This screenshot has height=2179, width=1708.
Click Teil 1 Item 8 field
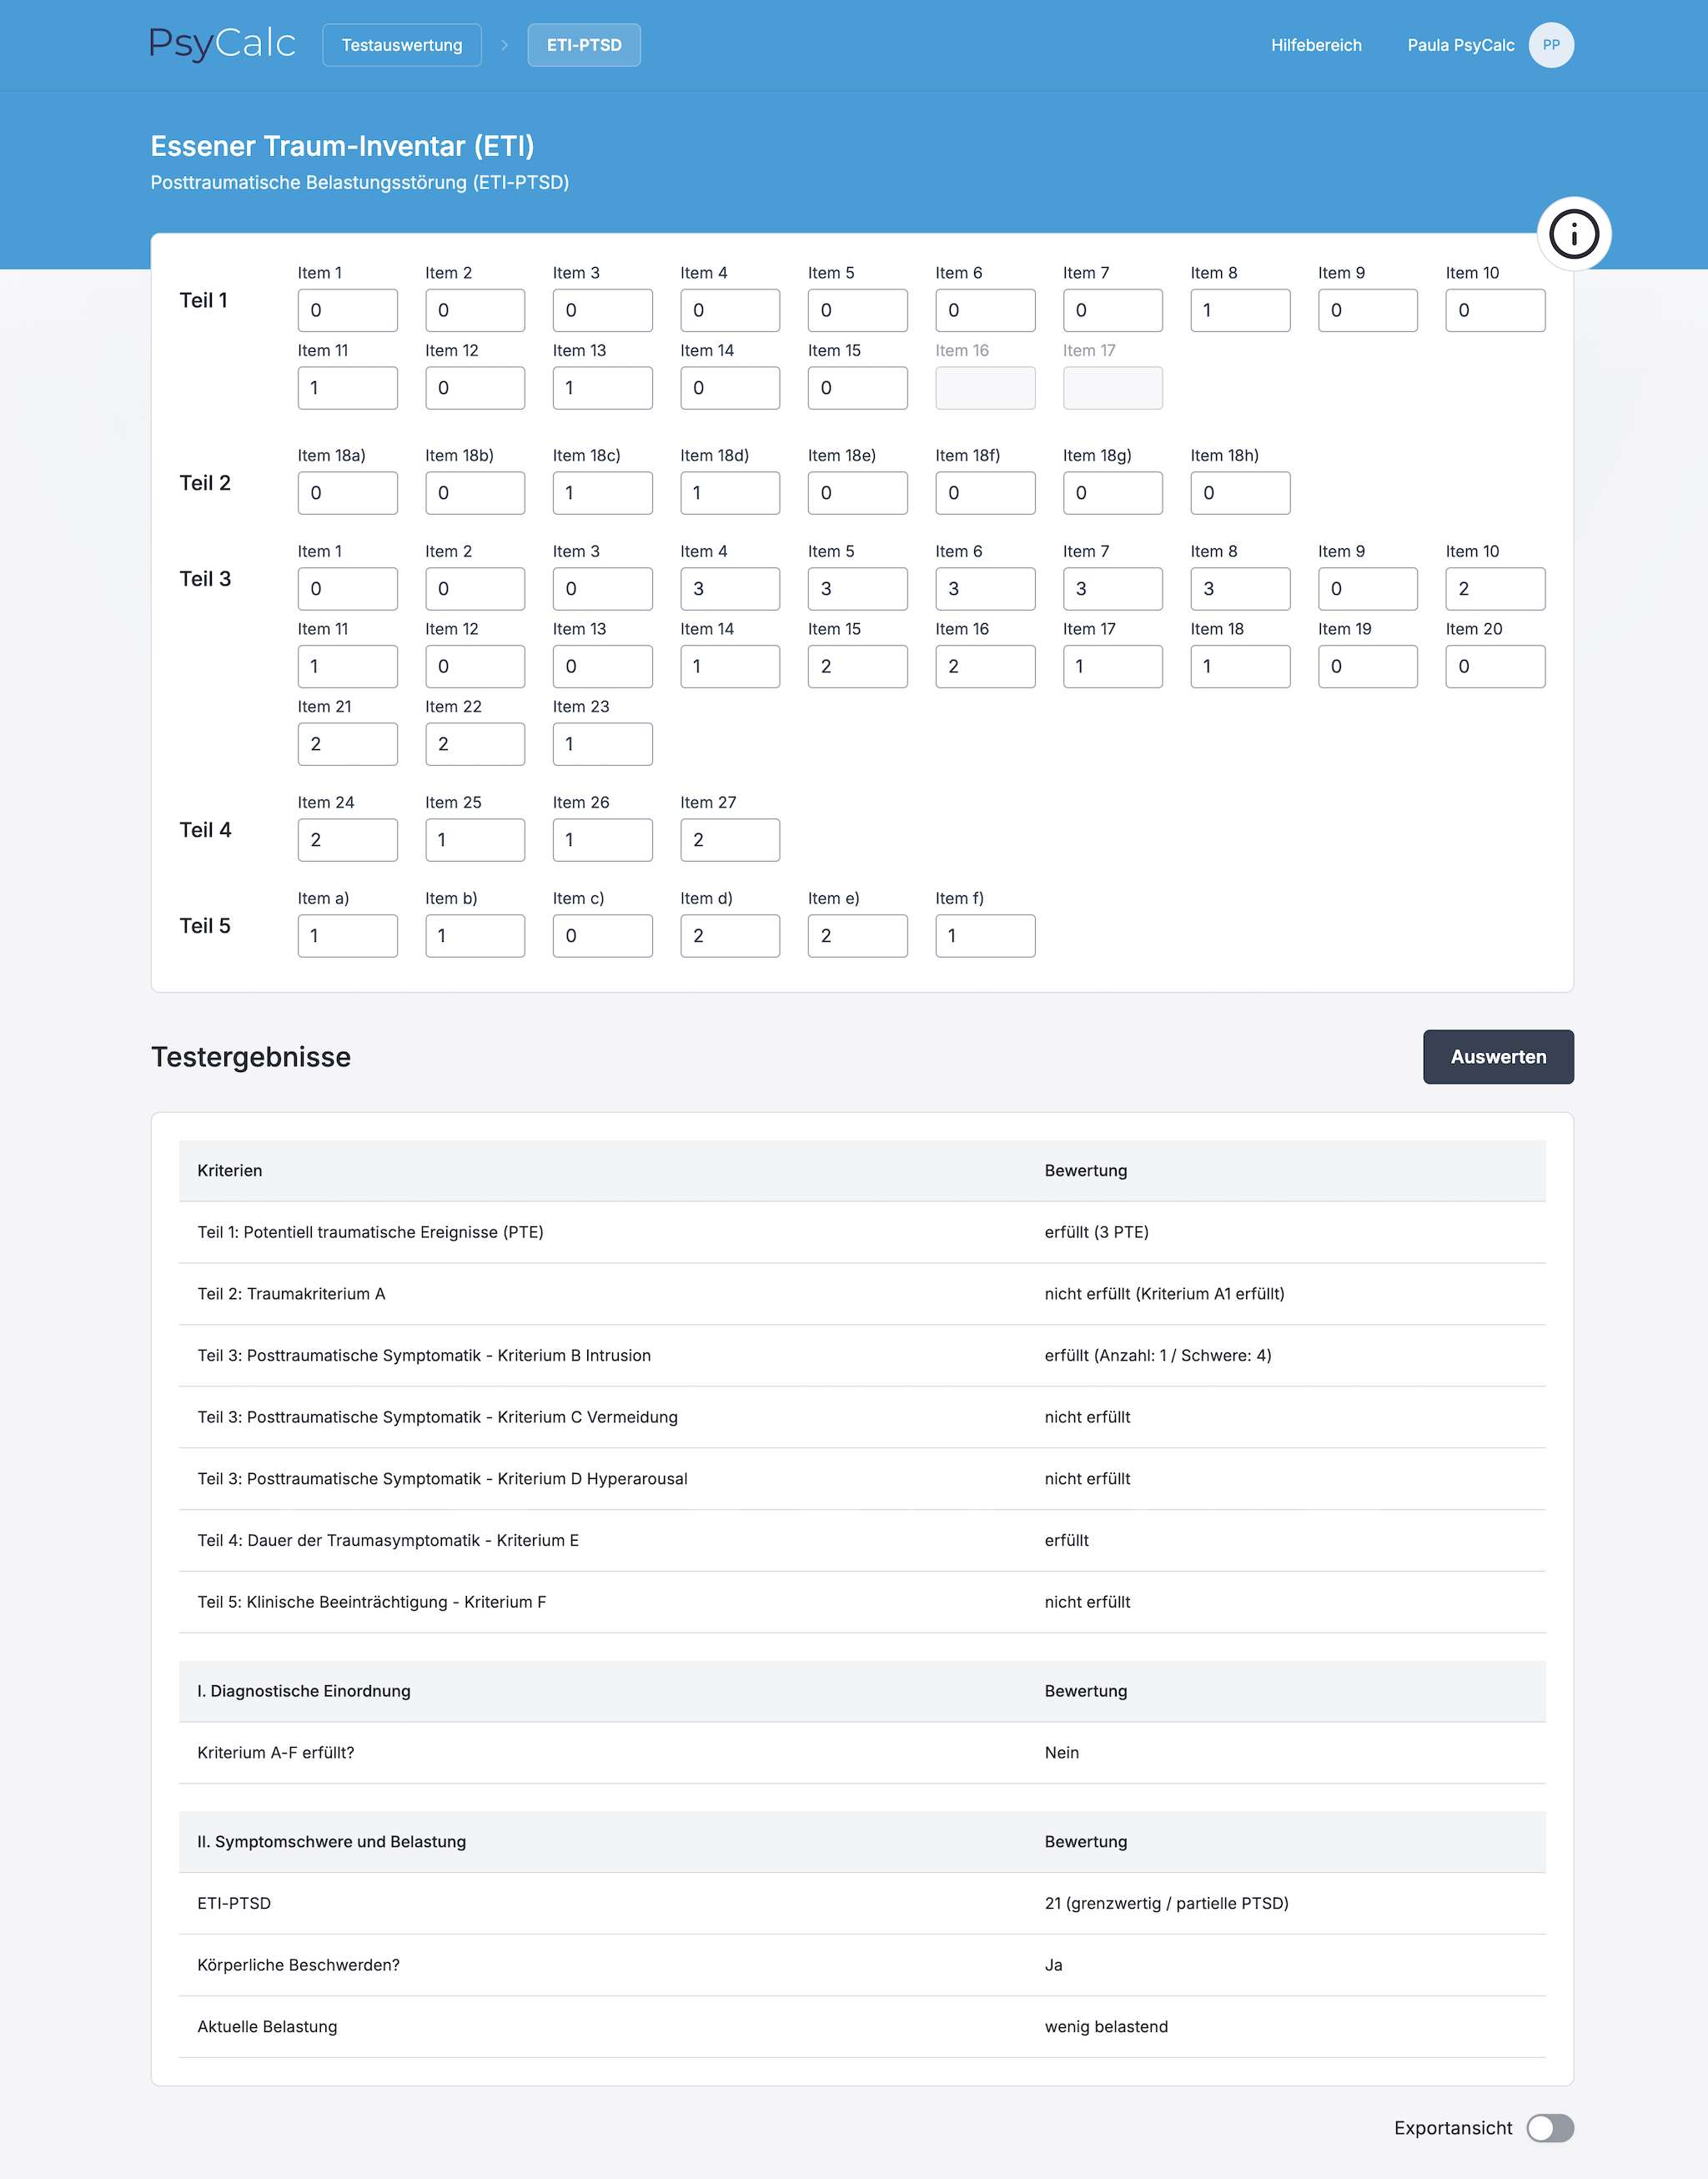[x=1239, y=310]
